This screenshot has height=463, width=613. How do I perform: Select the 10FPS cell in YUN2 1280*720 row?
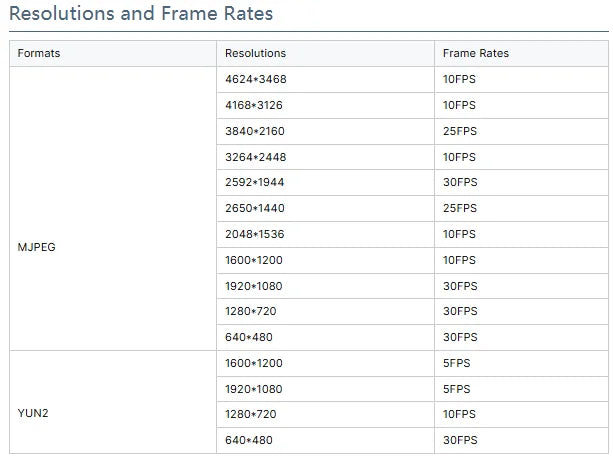(522, 414)
